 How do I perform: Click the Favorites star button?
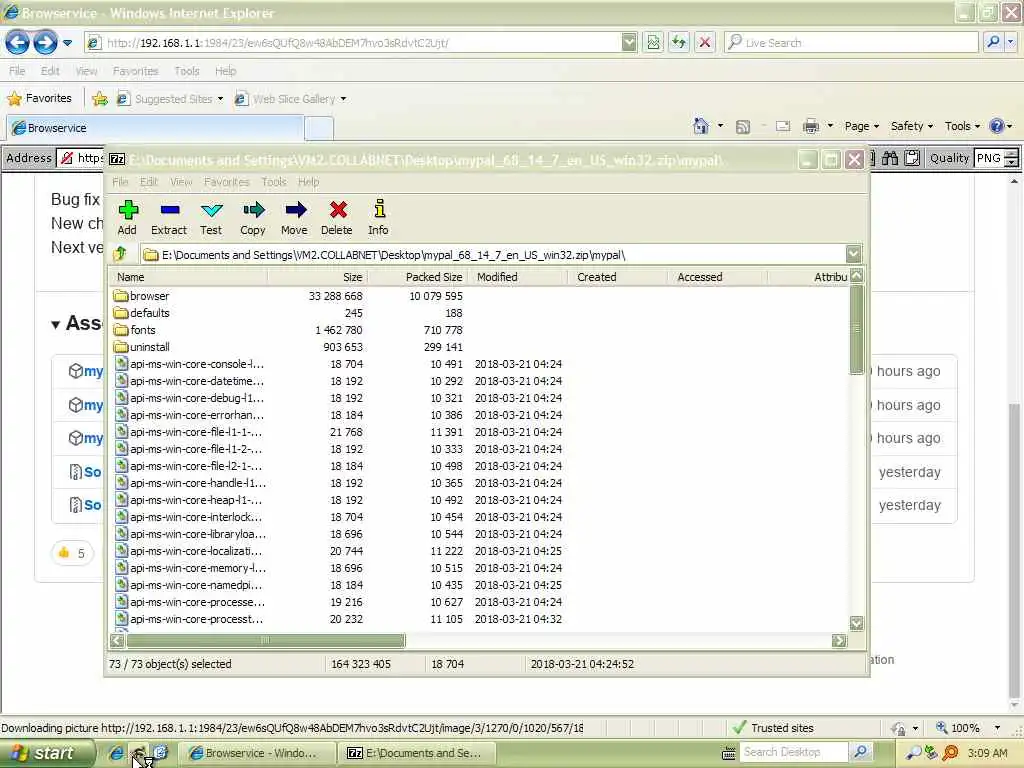40,99
